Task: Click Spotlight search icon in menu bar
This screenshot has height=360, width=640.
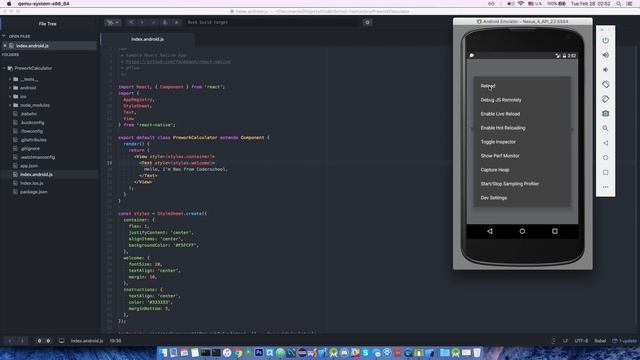Action: tap(619, 4)
